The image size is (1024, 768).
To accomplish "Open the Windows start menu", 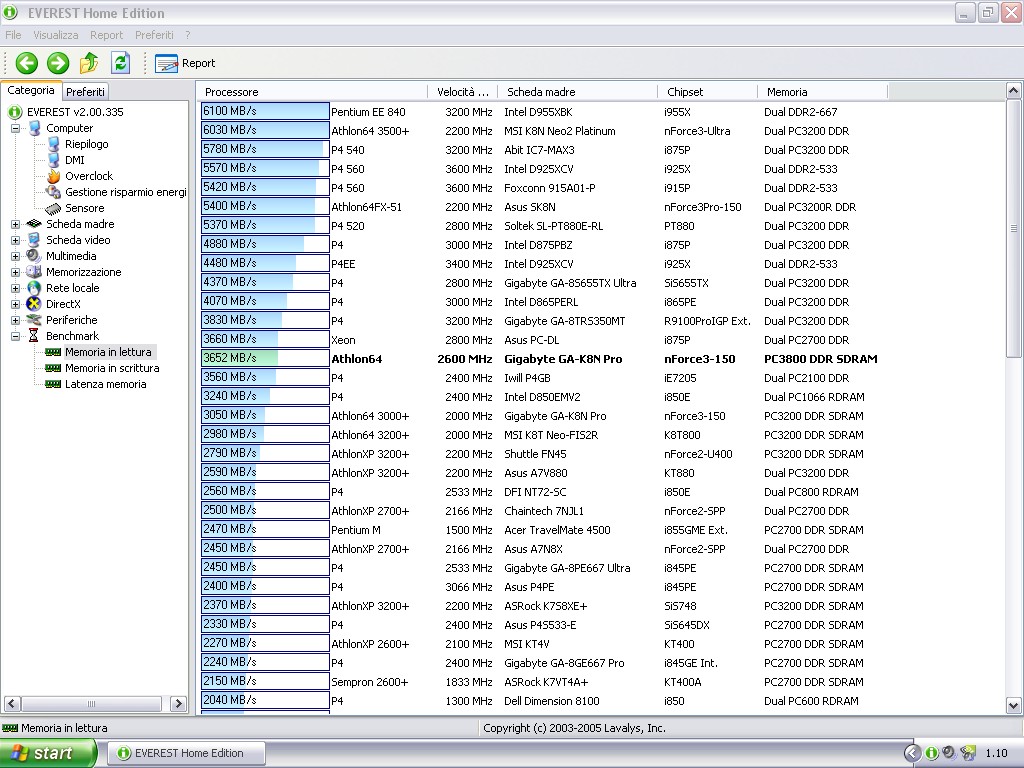I will 48,753.
